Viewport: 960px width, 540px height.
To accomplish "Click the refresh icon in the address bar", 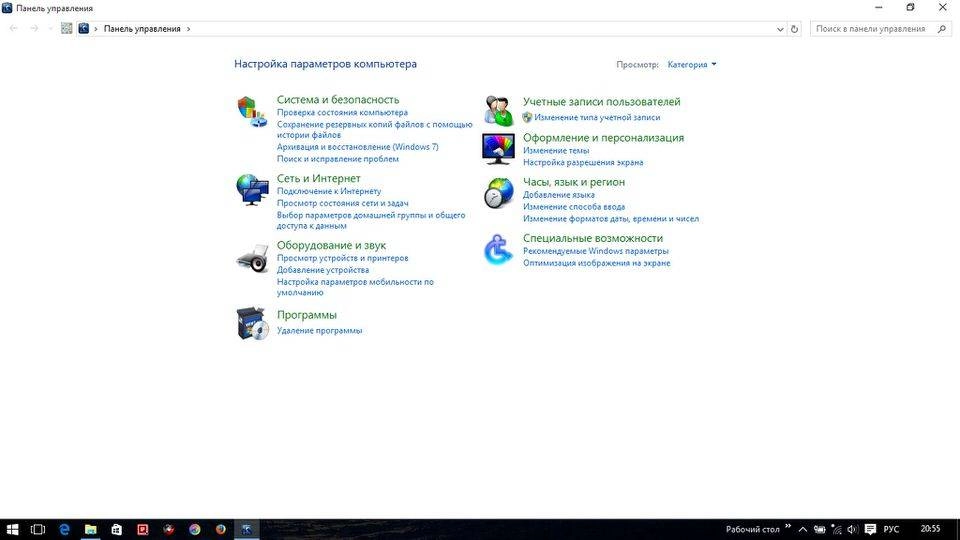I will [794, 29].
